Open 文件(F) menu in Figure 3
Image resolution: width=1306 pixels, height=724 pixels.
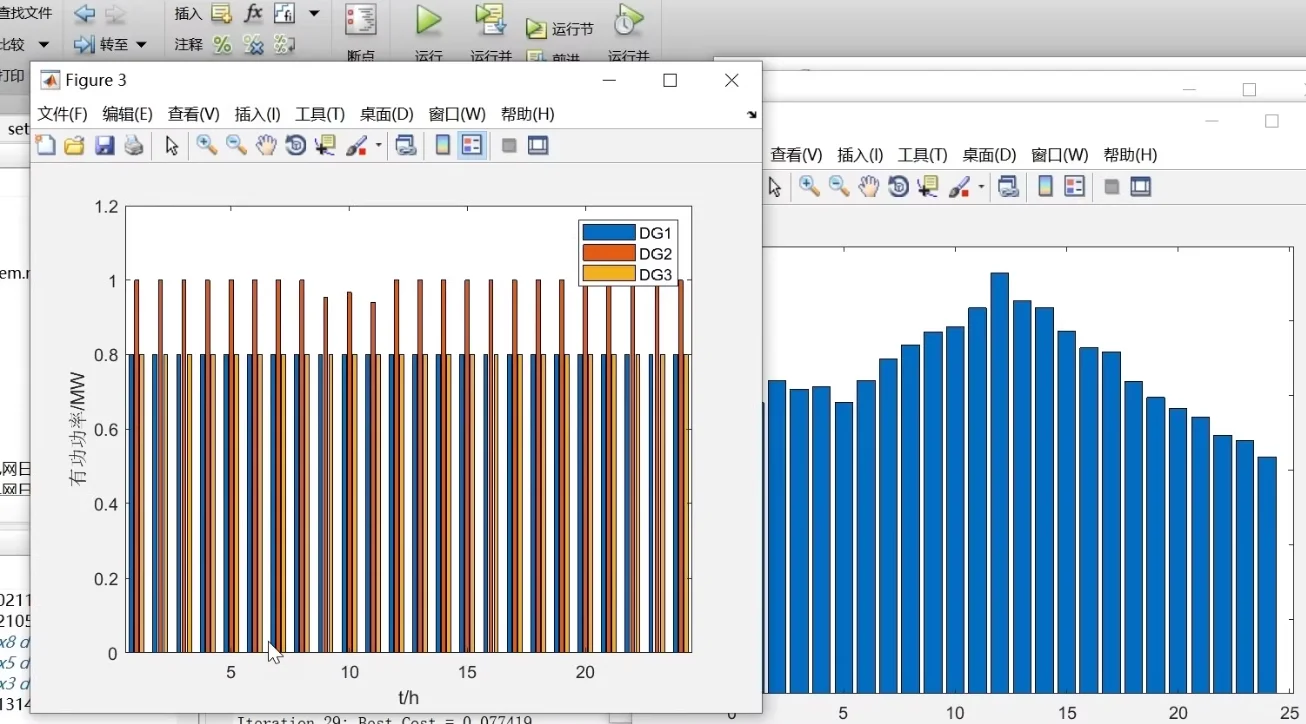click(63, 114)
